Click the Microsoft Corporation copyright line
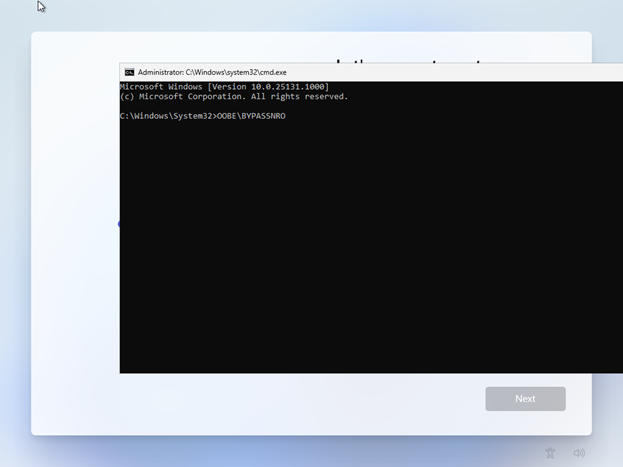 [x=233, y=97]
